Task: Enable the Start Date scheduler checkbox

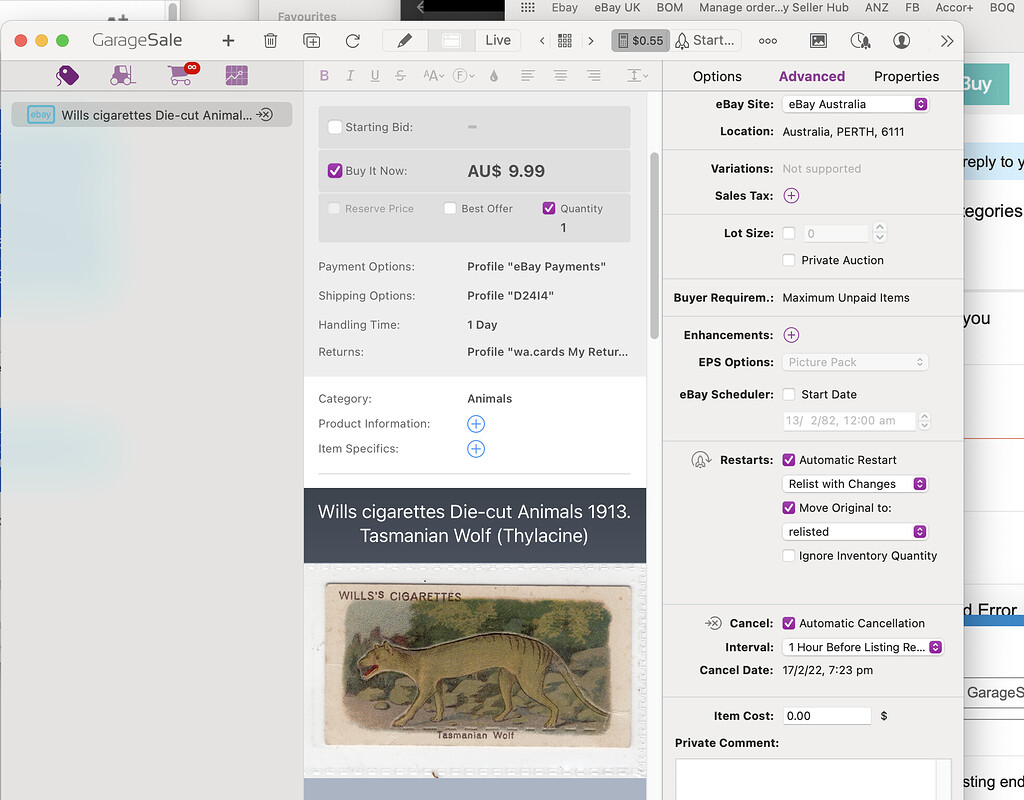Action: [789, 394]
